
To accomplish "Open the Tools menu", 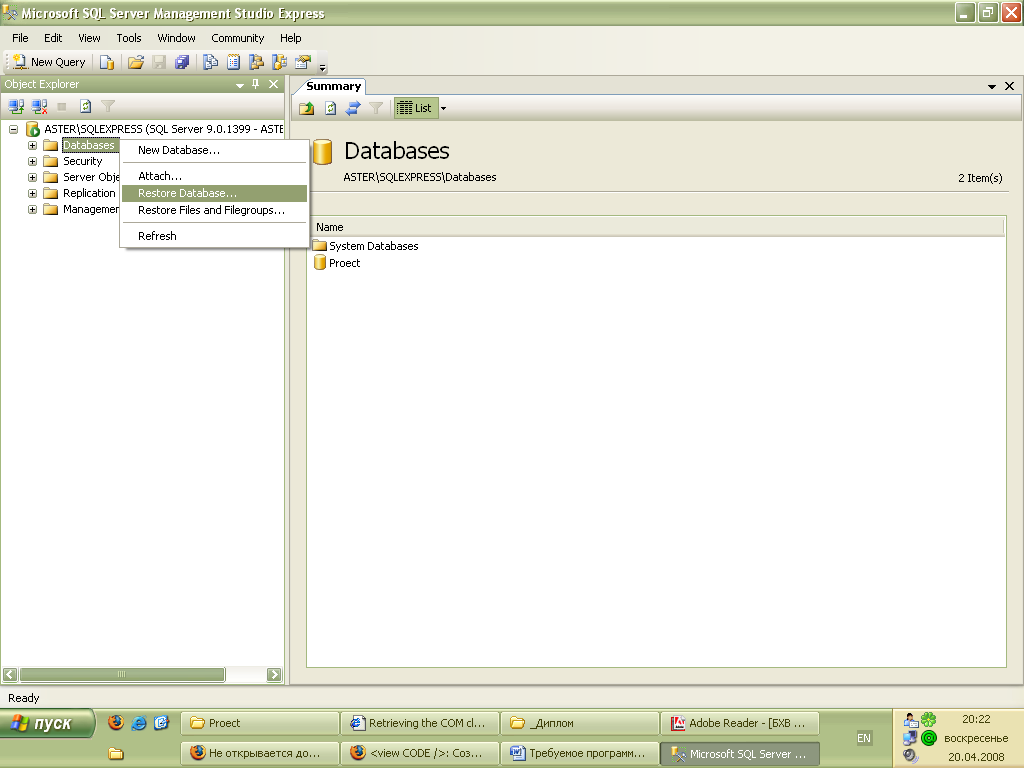I will (x=129, y=38).
